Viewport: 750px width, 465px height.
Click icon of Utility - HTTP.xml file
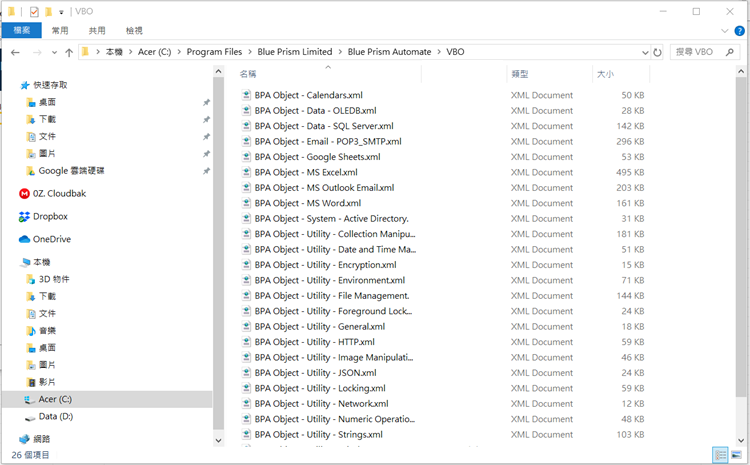246,342
